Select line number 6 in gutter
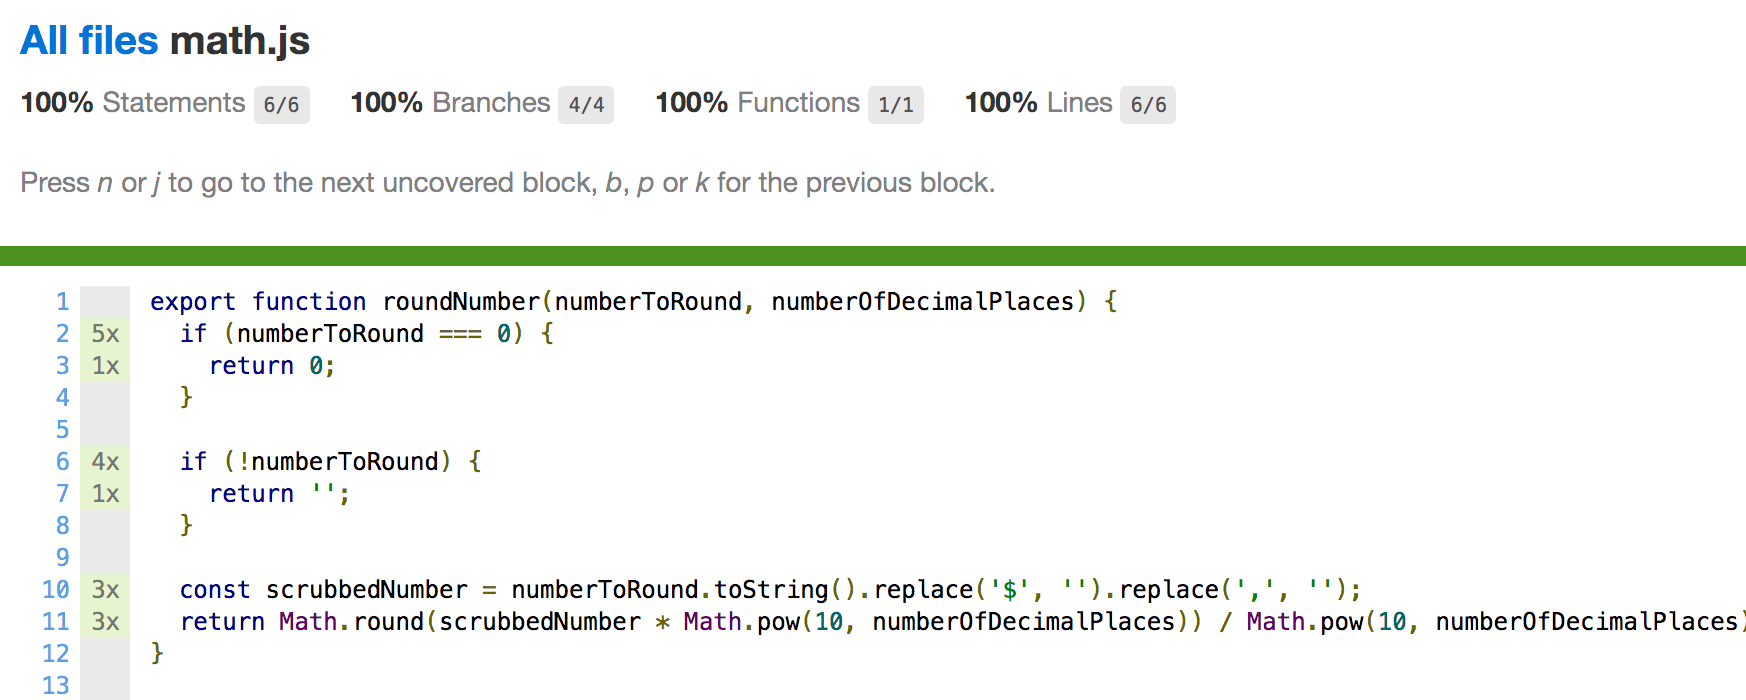This screenshot has width=1746, height=700. [63, 462]
